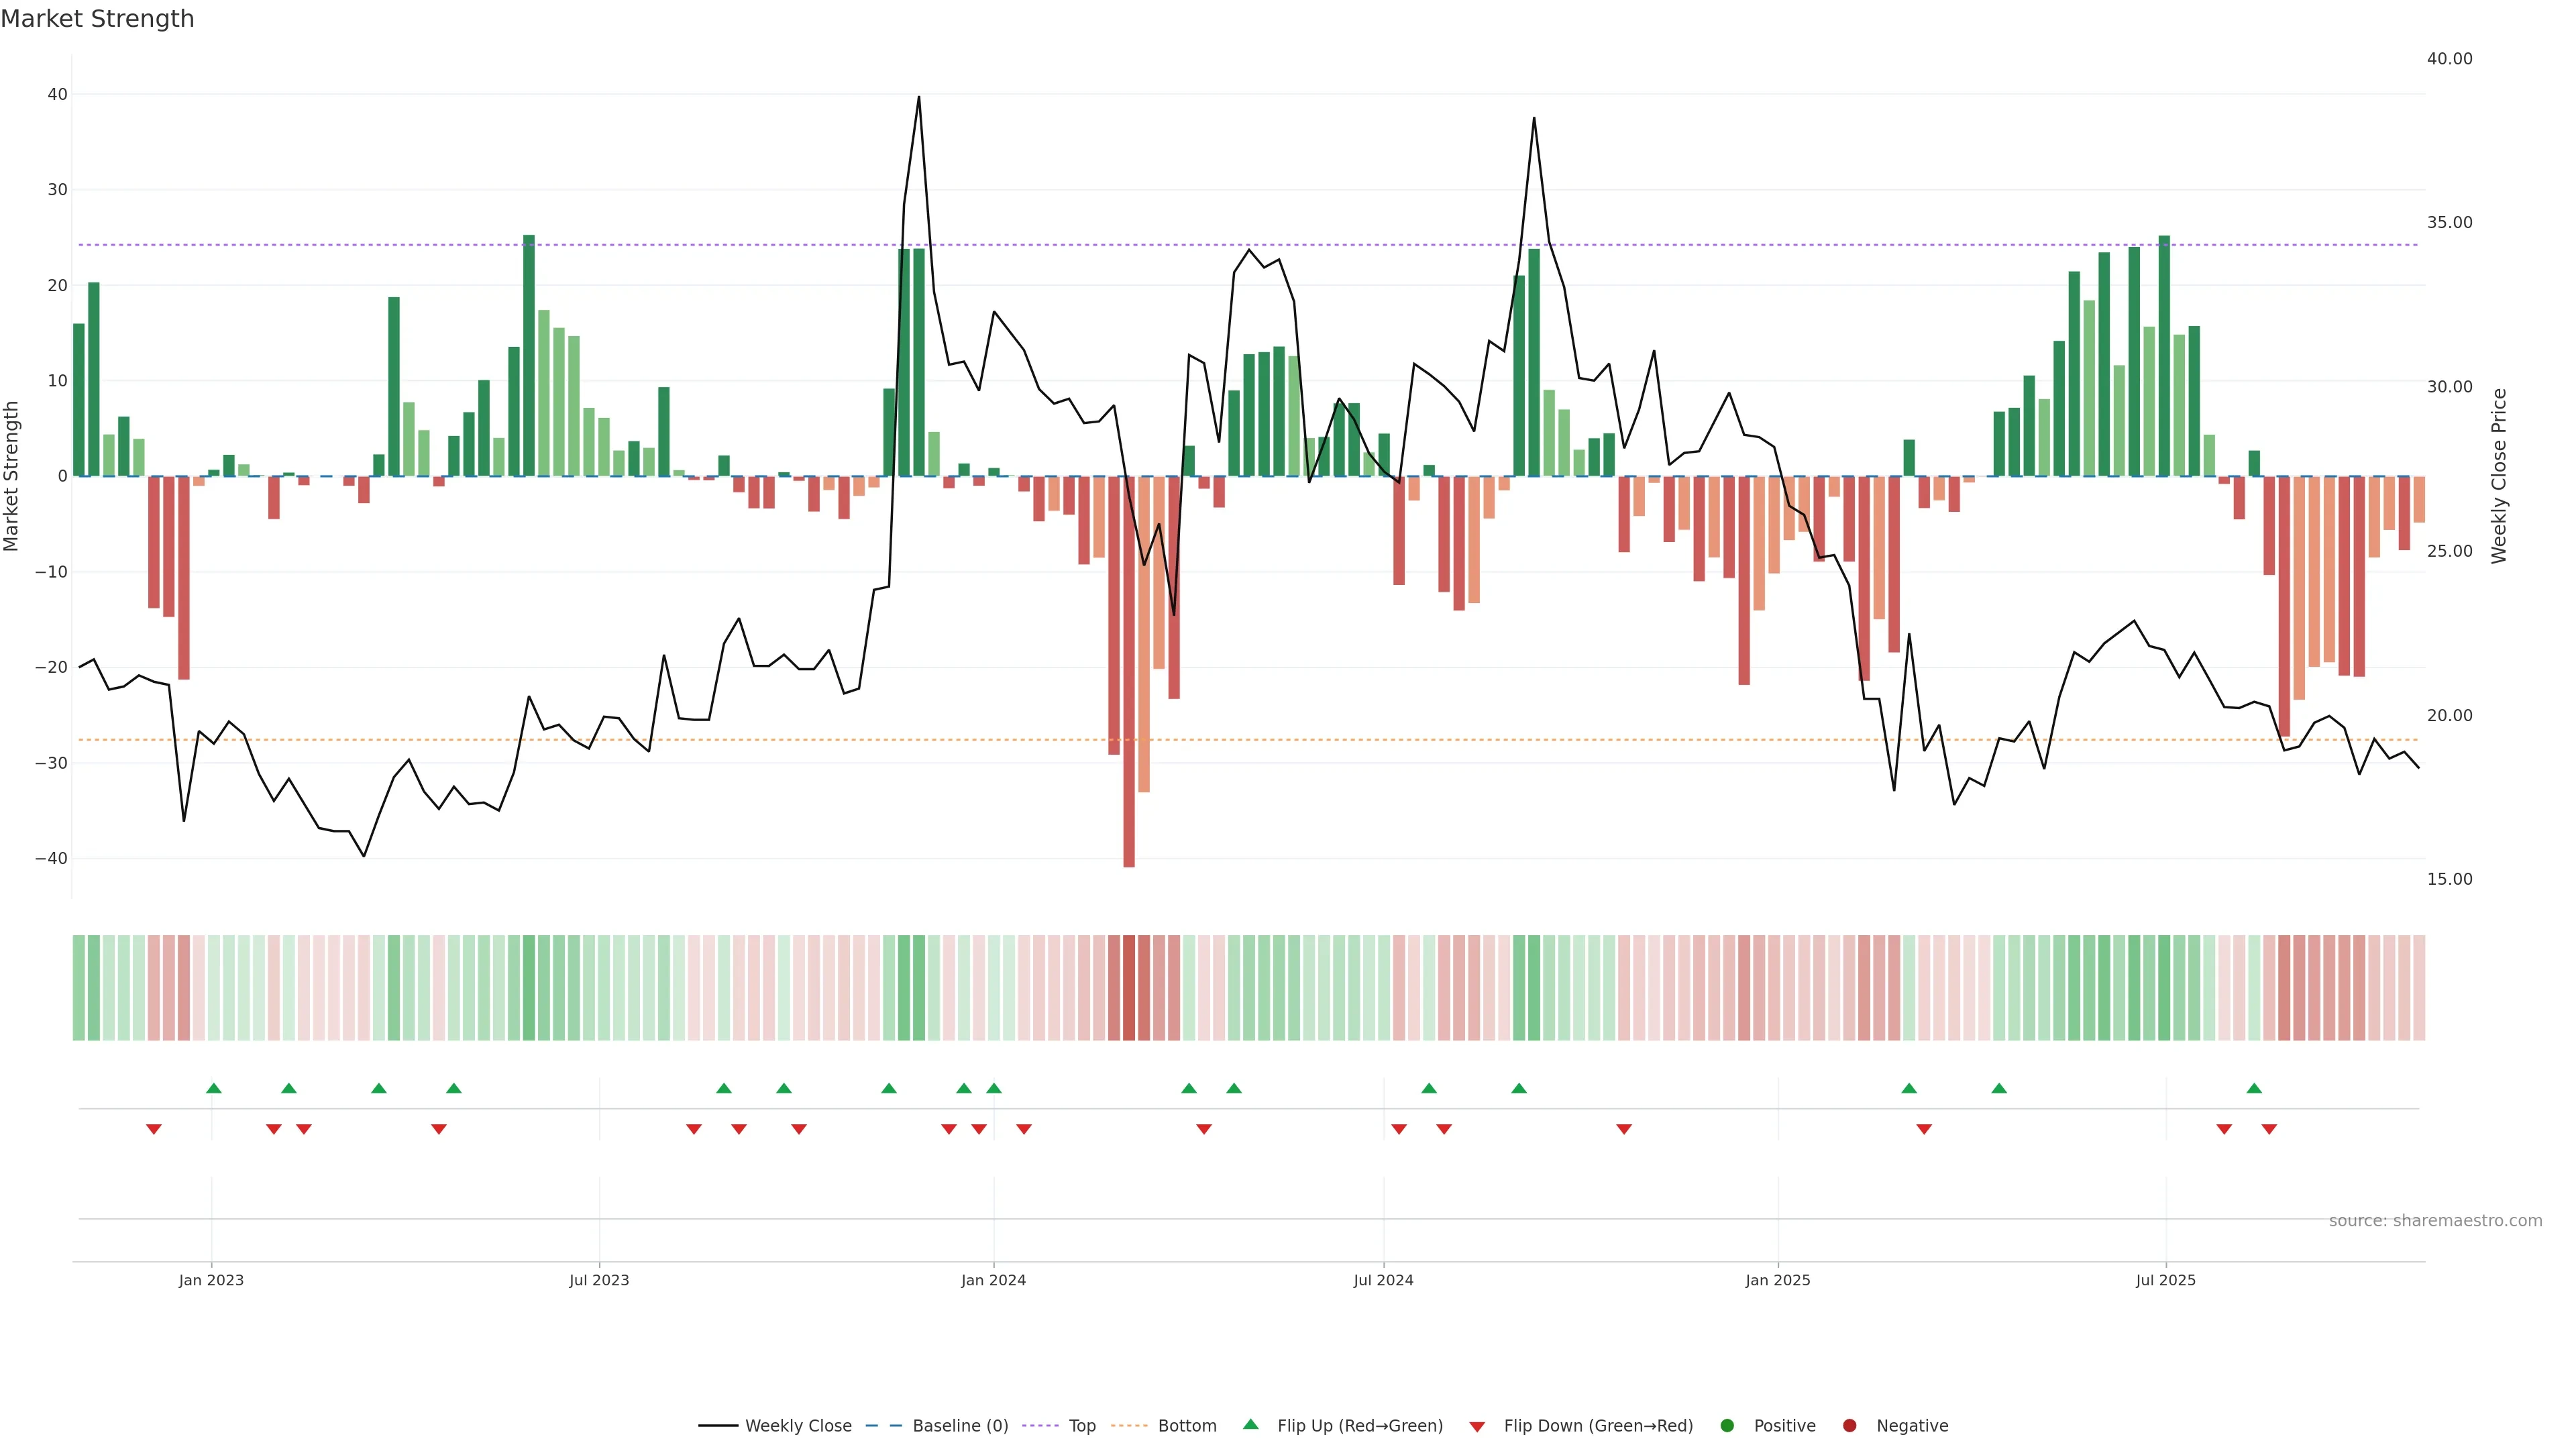
Task: Click the Bottom legend dashed line icon
Action: tap(1129, 1426)
